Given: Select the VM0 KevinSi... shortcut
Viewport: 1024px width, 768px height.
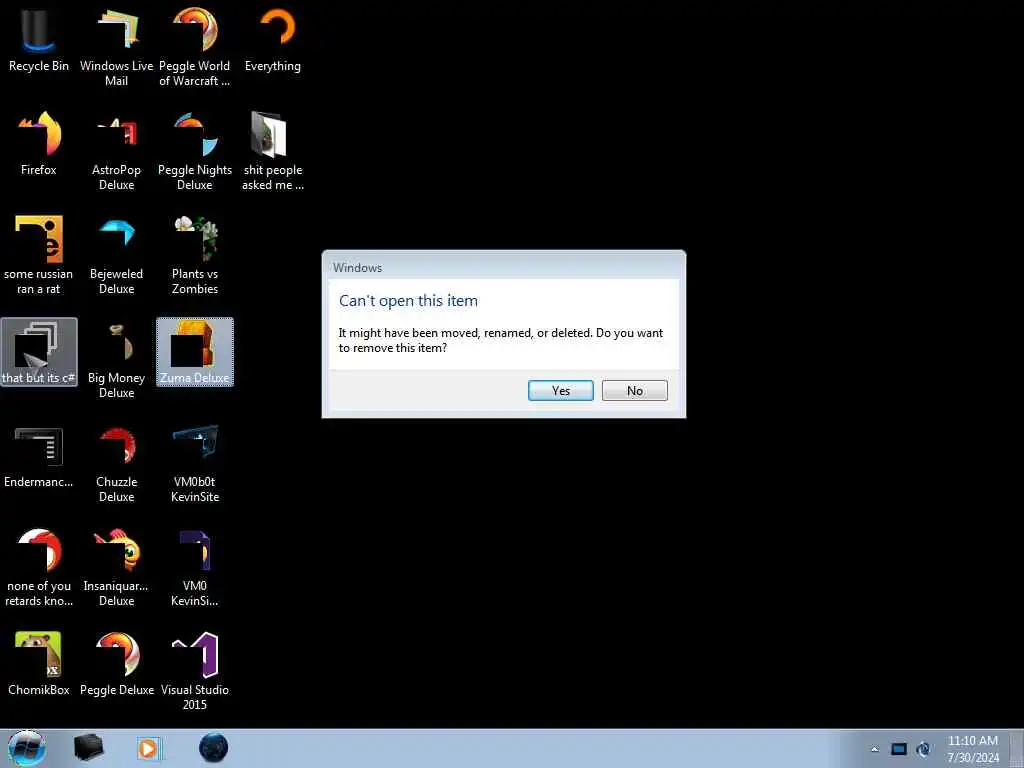Looking at the screenshot, I should [195, 567].
